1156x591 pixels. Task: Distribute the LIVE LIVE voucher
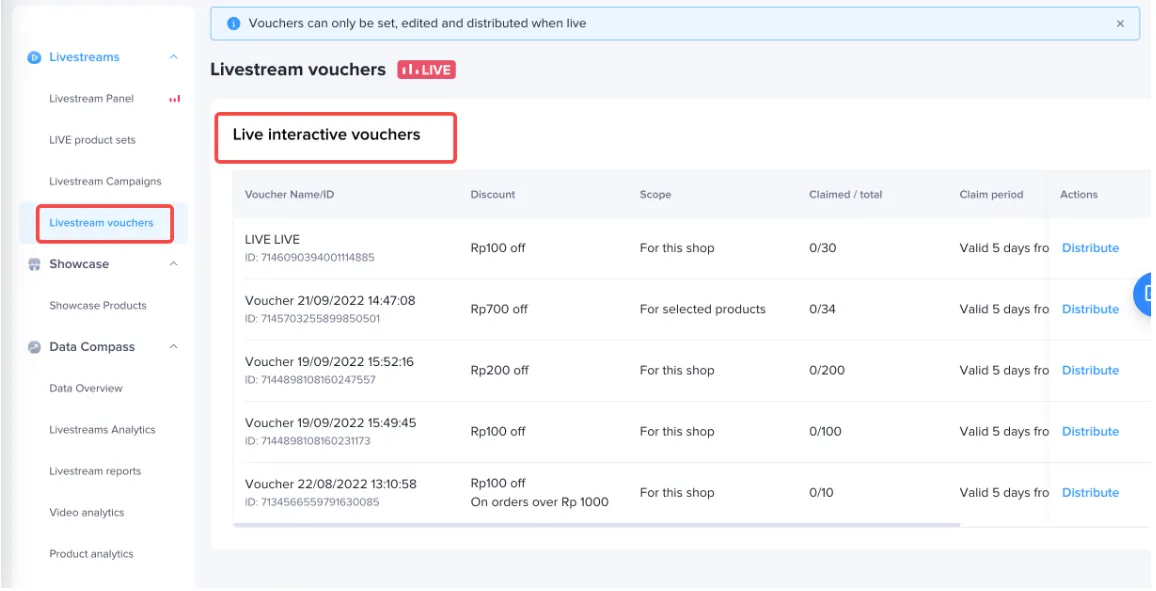click(1090, 248)
